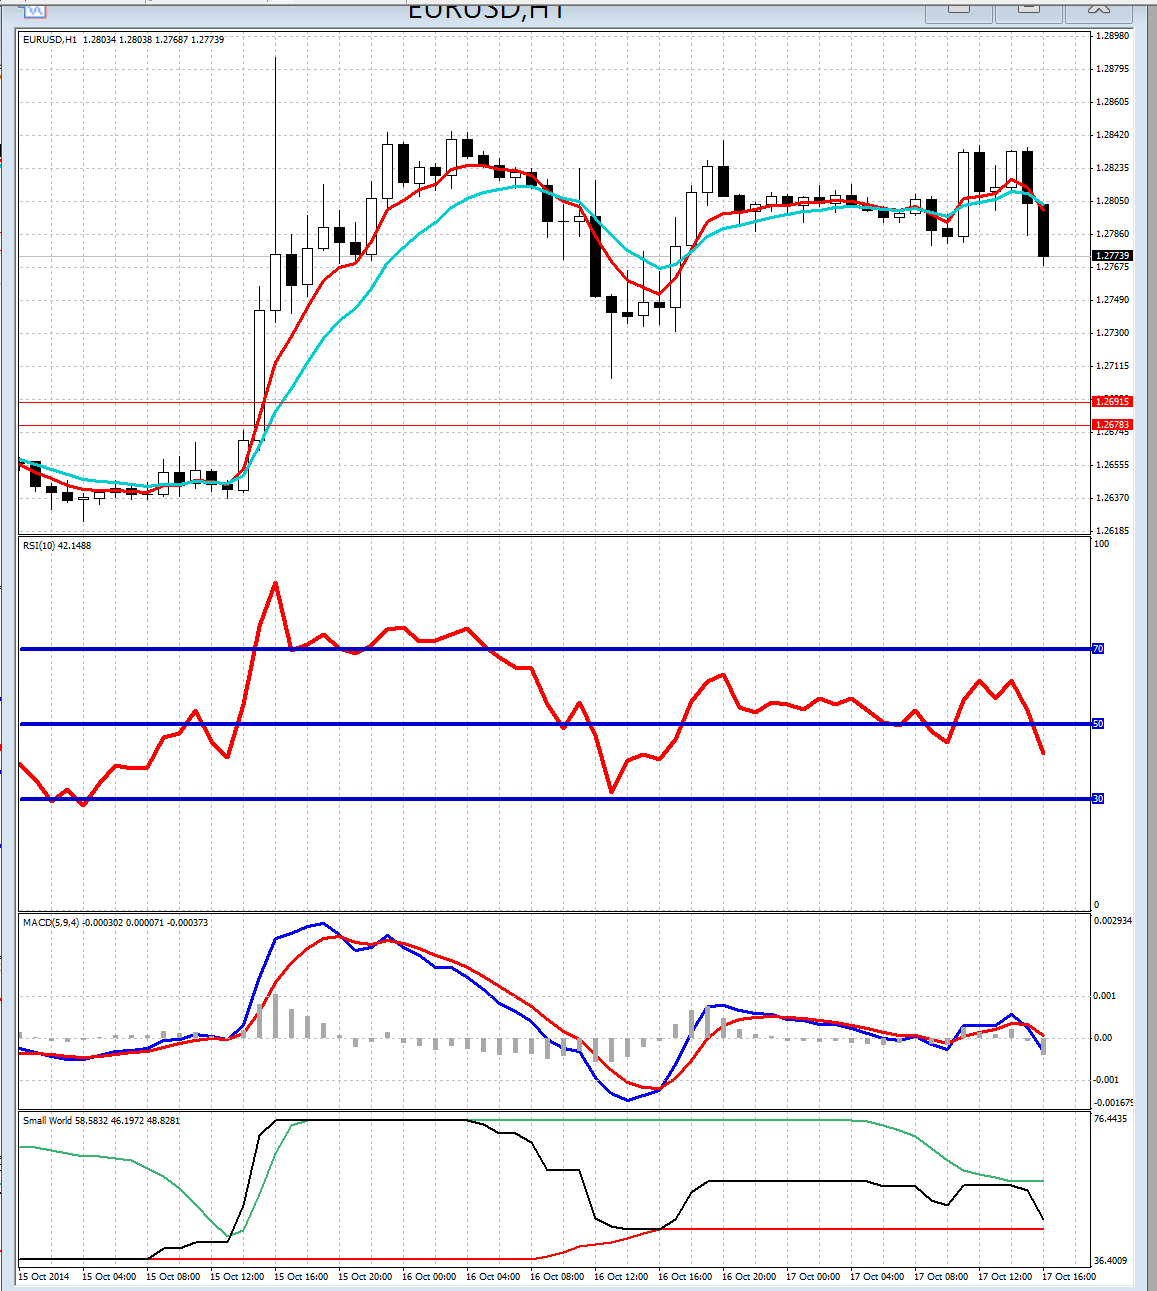Click the current price tag 1.27739

(1112, 256)
